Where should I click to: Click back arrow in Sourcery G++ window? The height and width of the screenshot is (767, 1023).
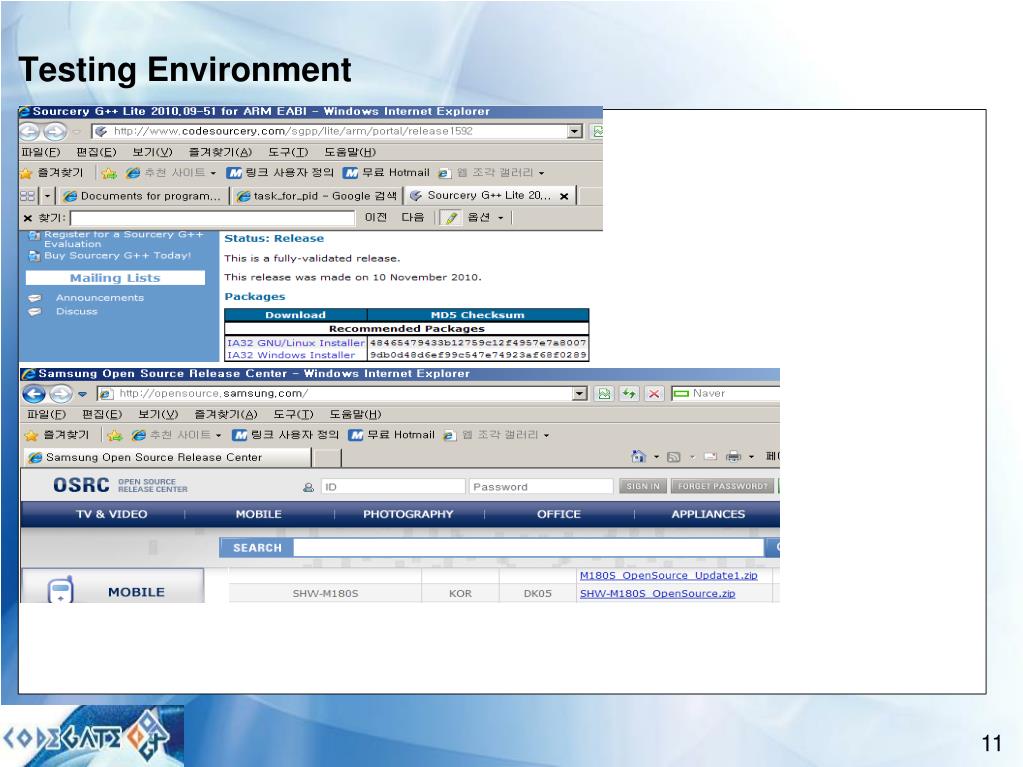point(29,131)
